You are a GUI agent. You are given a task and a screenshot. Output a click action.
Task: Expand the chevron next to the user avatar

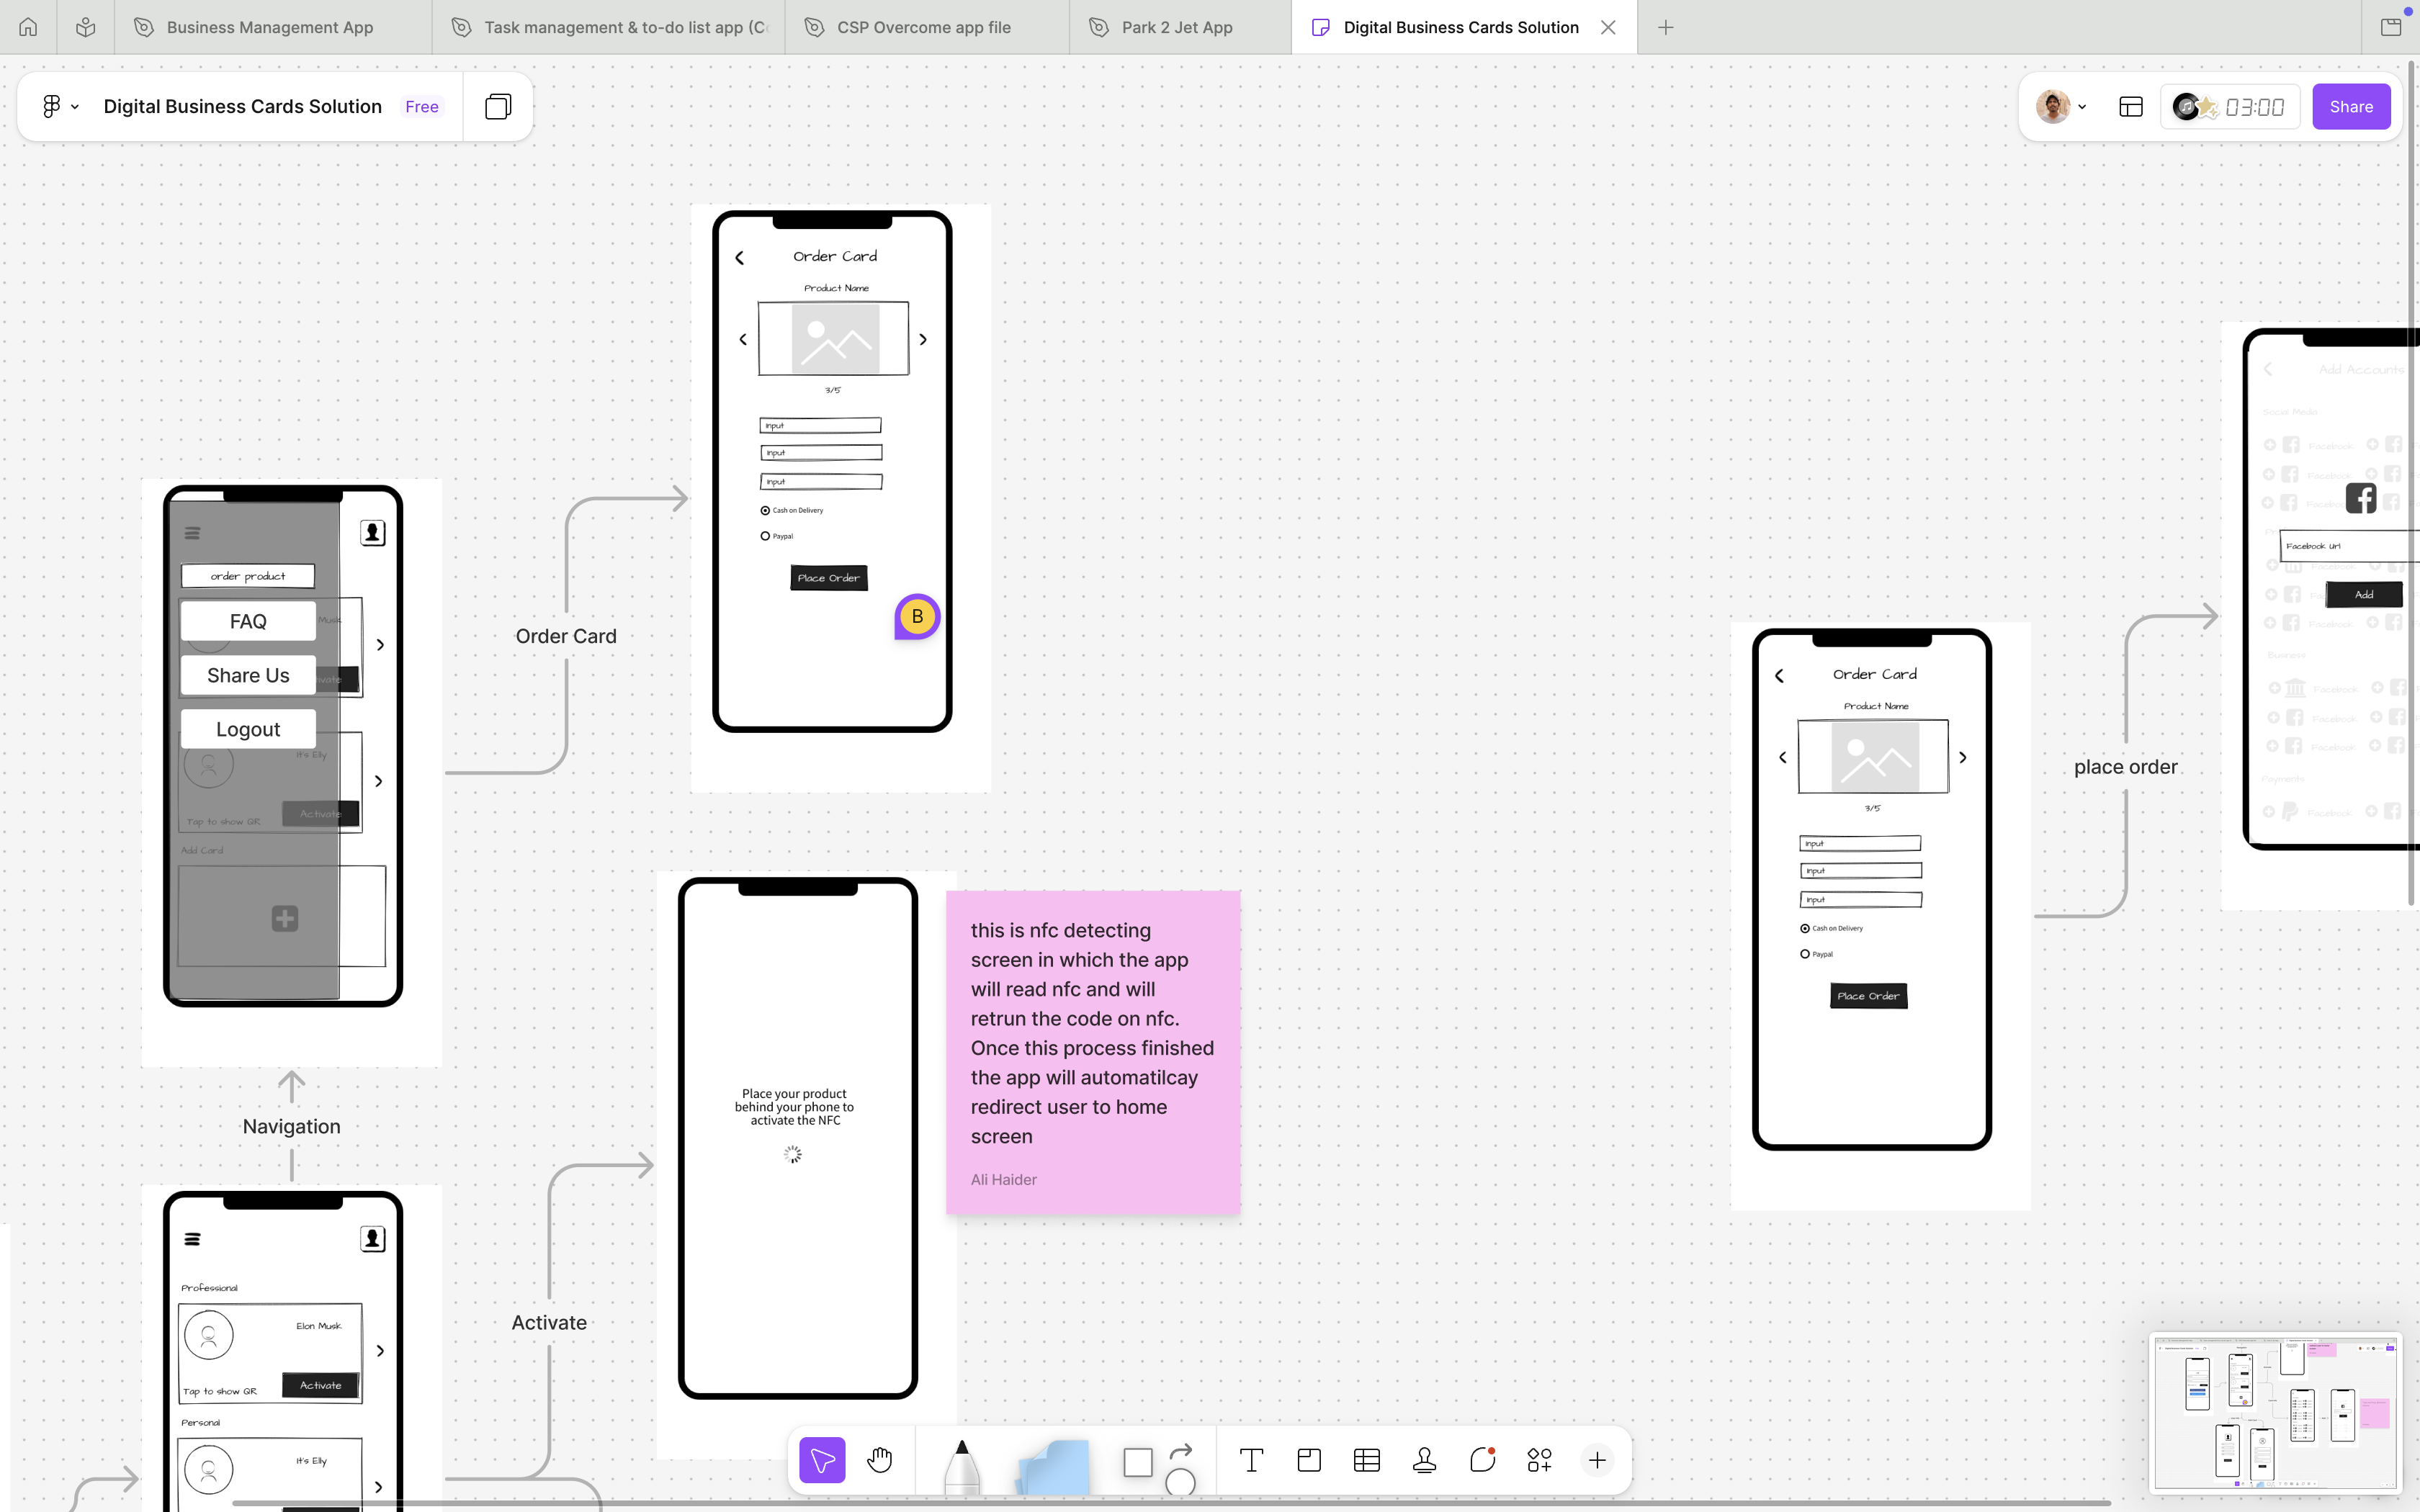click(x=2082, y=107)
